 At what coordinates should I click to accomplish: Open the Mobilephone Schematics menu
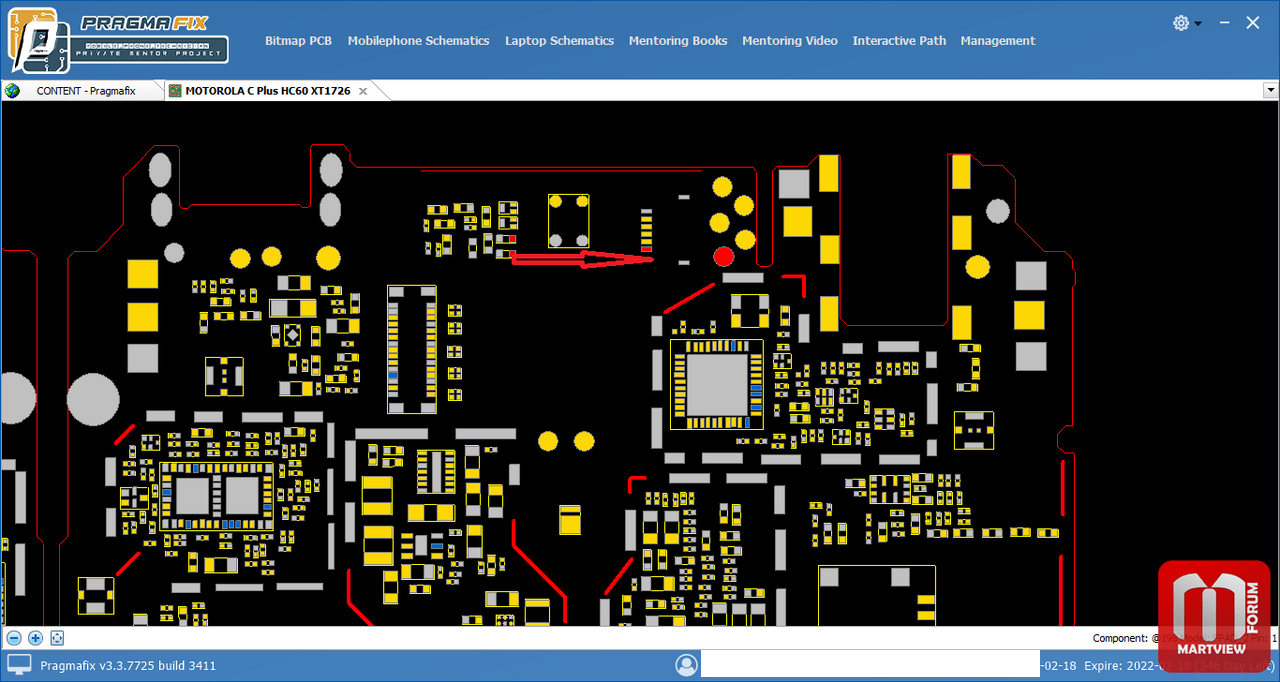point(418,41)
